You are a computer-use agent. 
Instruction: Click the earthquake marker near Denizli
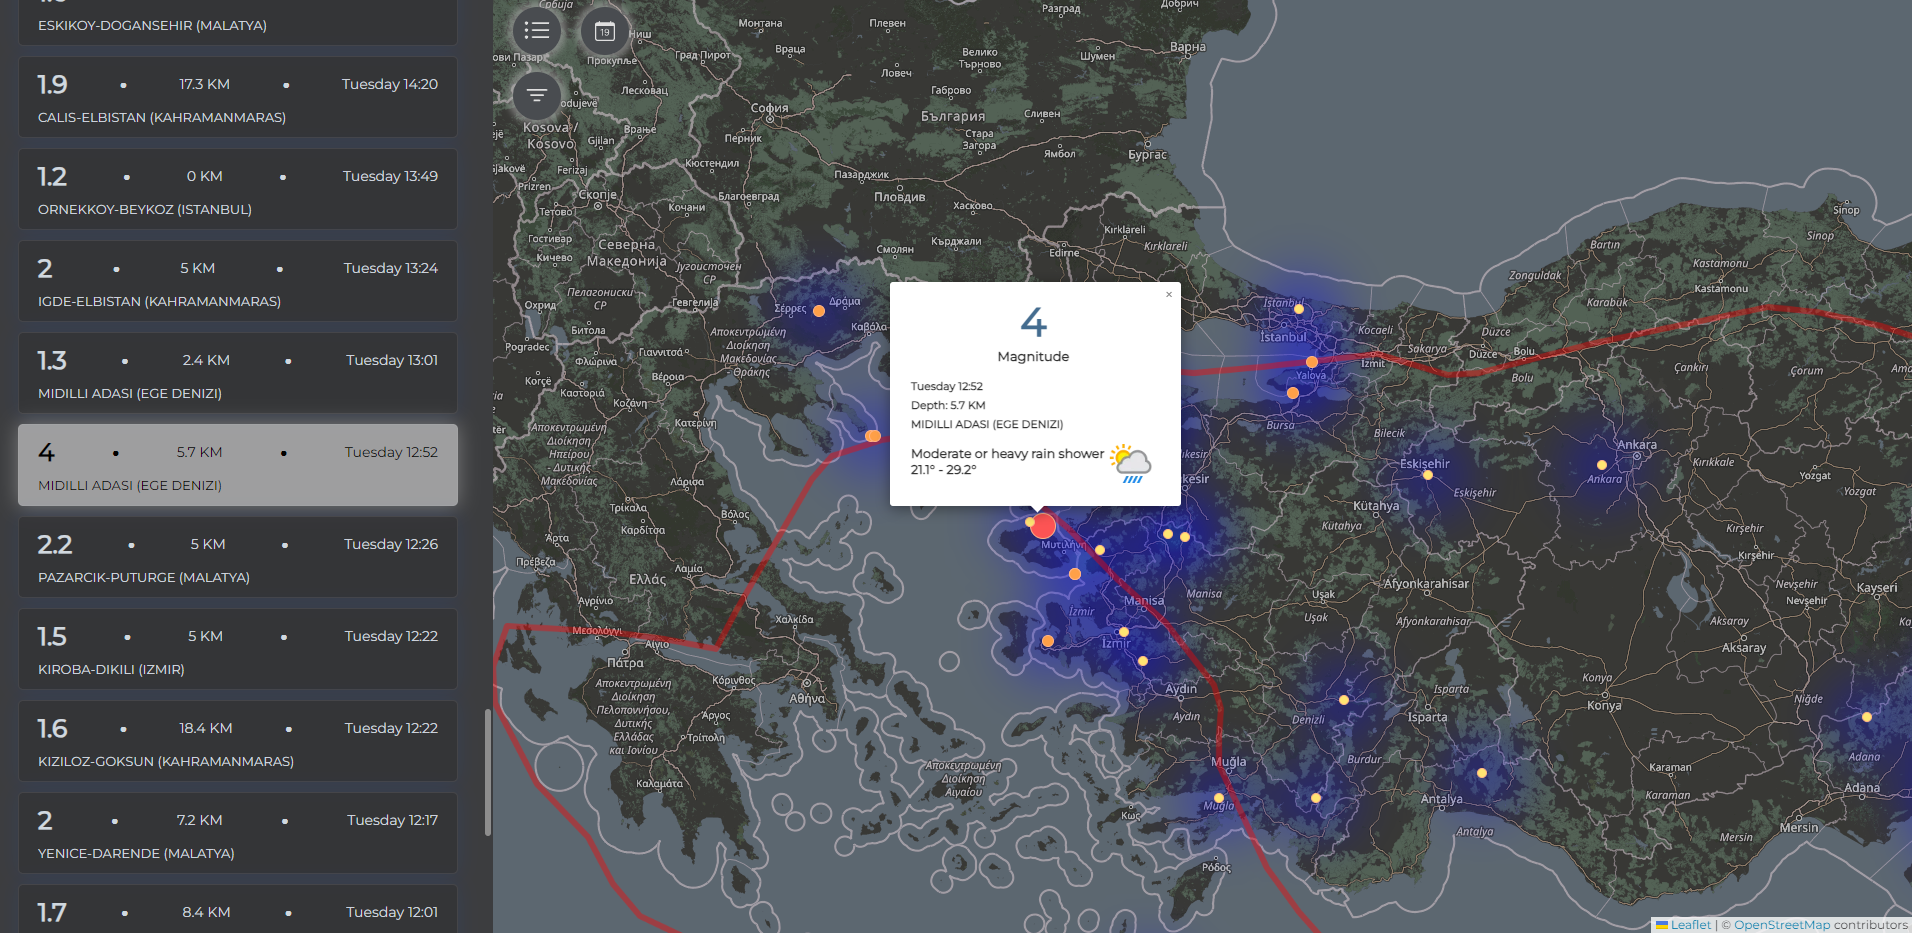(x=1344, y=700)
